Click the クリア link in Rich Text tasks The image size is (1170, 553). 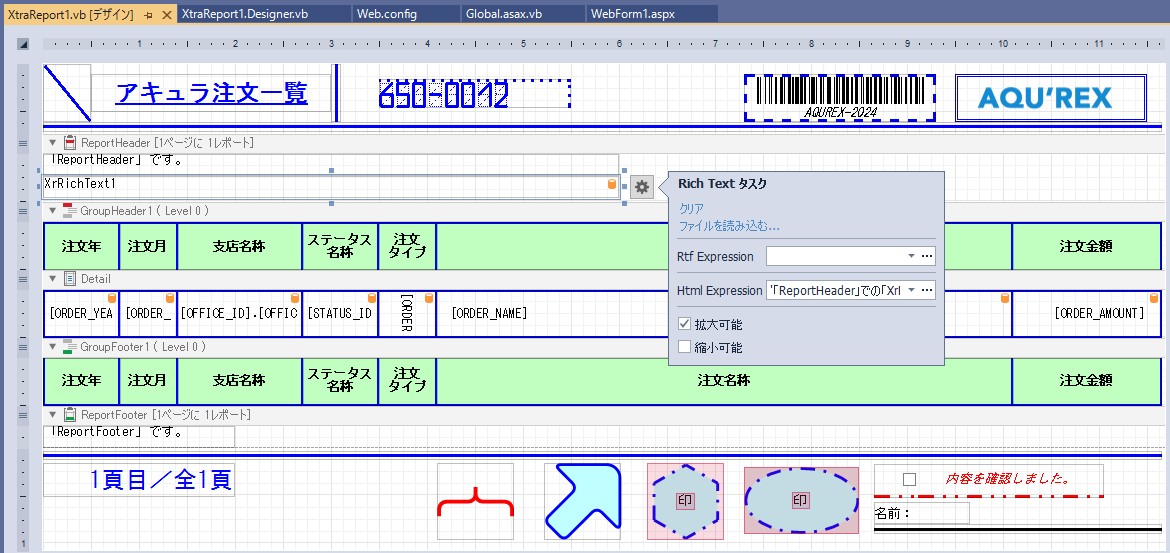pos(691,209)
